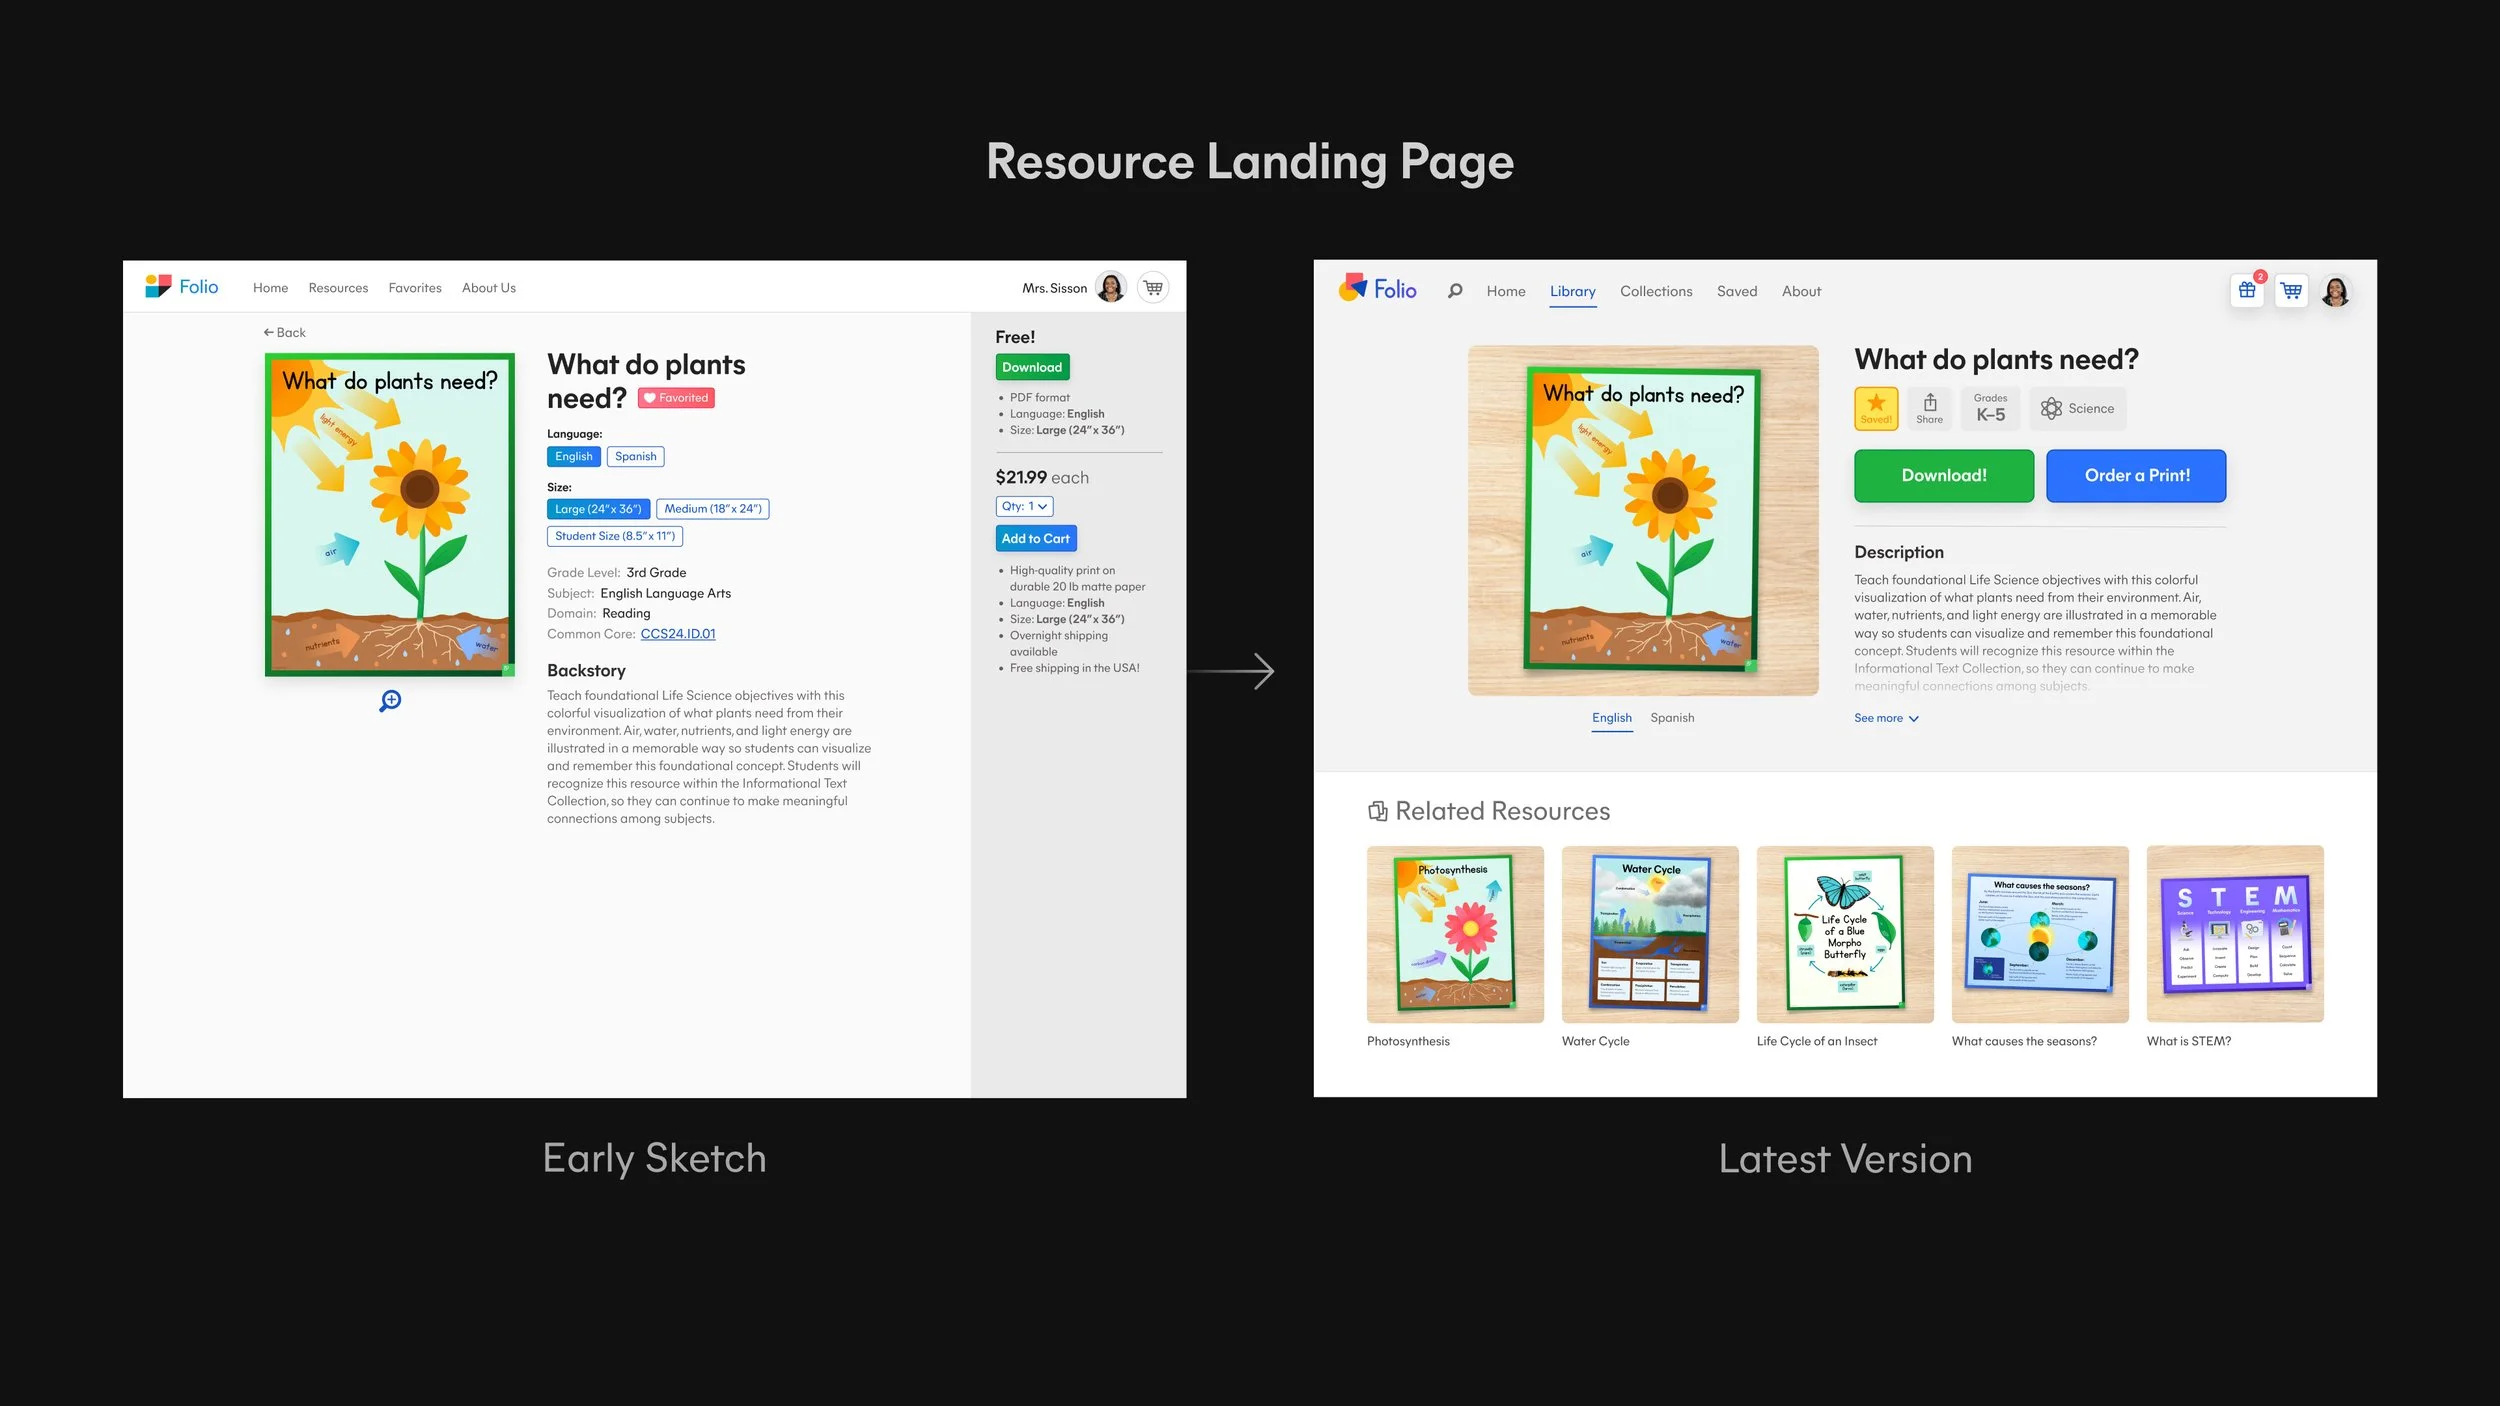Open Saved in Latest Version nav
The width and height of the screenshot is (2500, 1406).
(x=1737, y=291)
